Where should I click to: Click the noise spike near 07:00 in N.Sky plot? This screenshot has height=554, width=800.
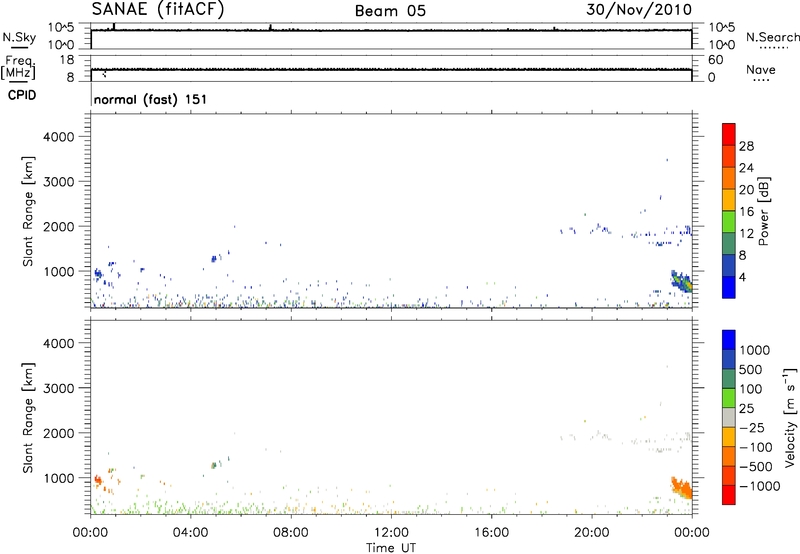click(270, 28)
